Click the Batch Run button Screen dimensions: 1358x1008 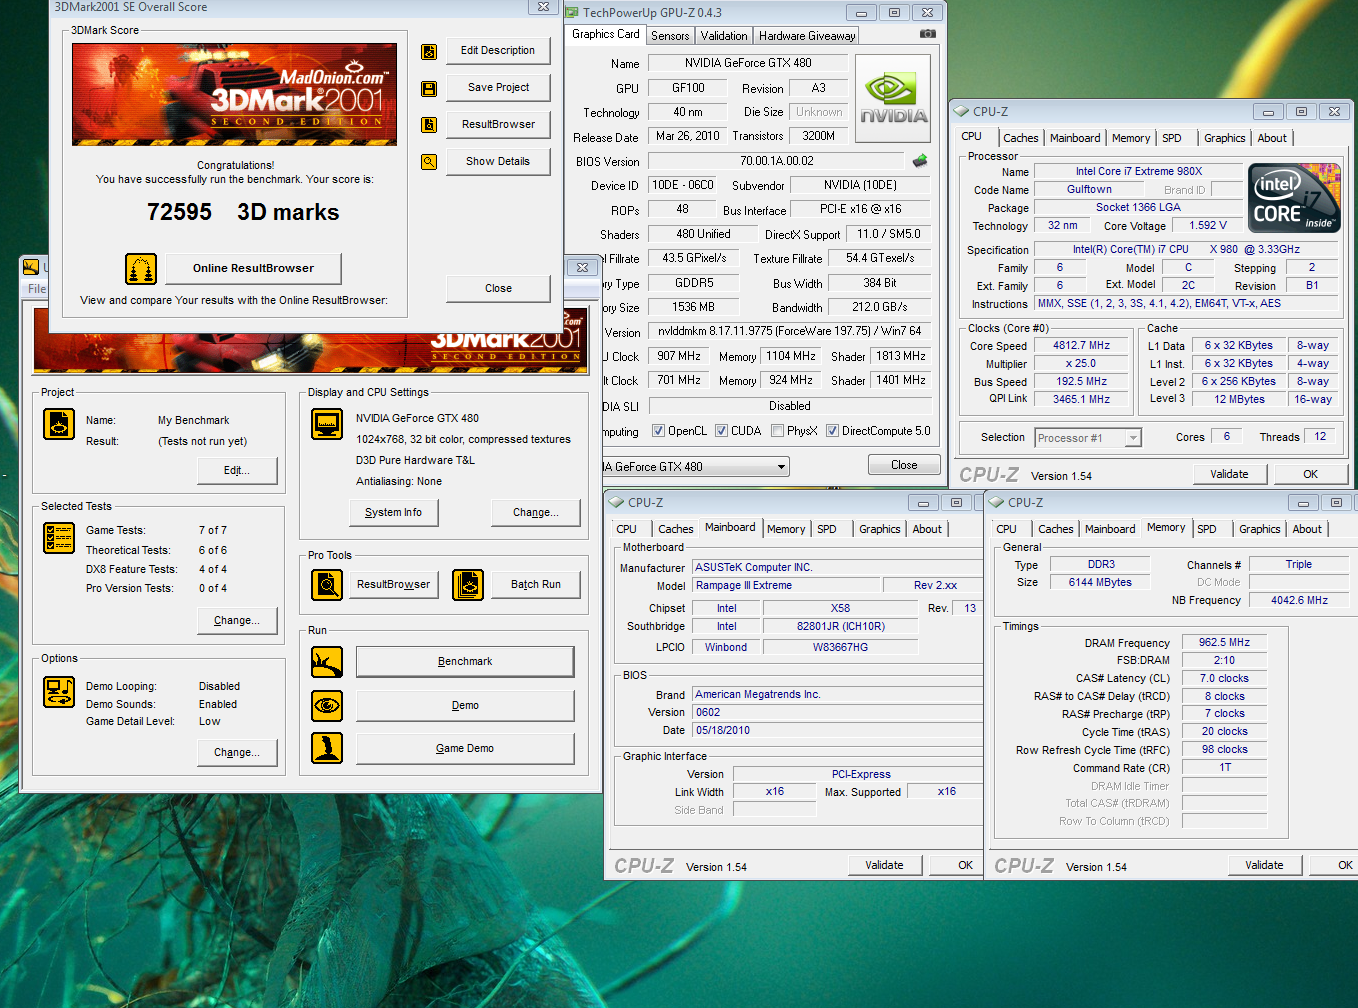536,584
